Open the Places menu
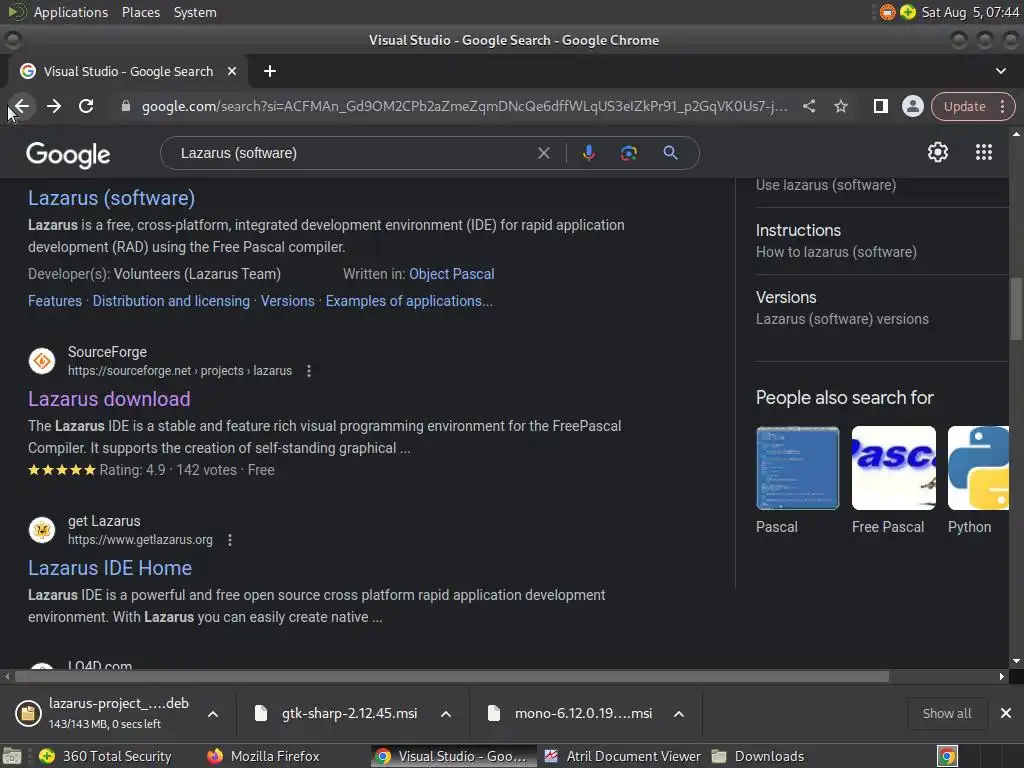The width and height of the screenshot is (1024, 768). tap(140, 12)
